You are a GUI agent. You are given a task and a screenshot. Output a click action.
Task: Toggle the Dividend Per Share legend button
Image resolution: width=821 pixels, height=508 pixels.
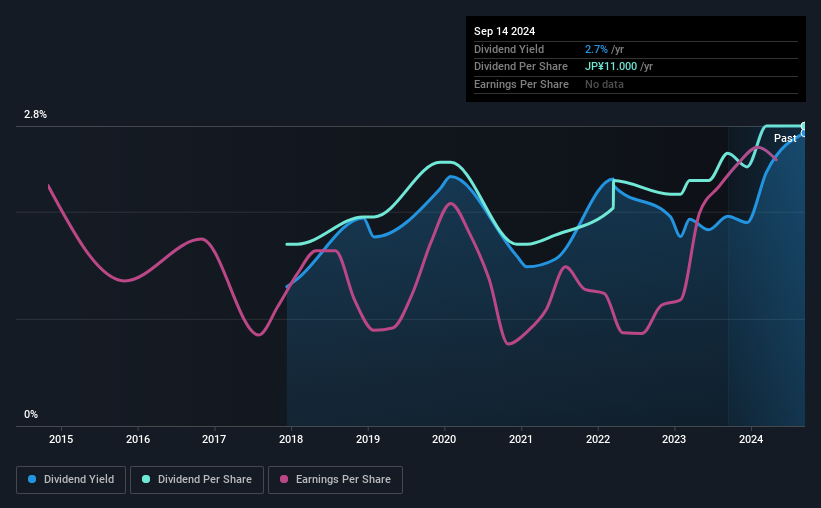[197, 480]
